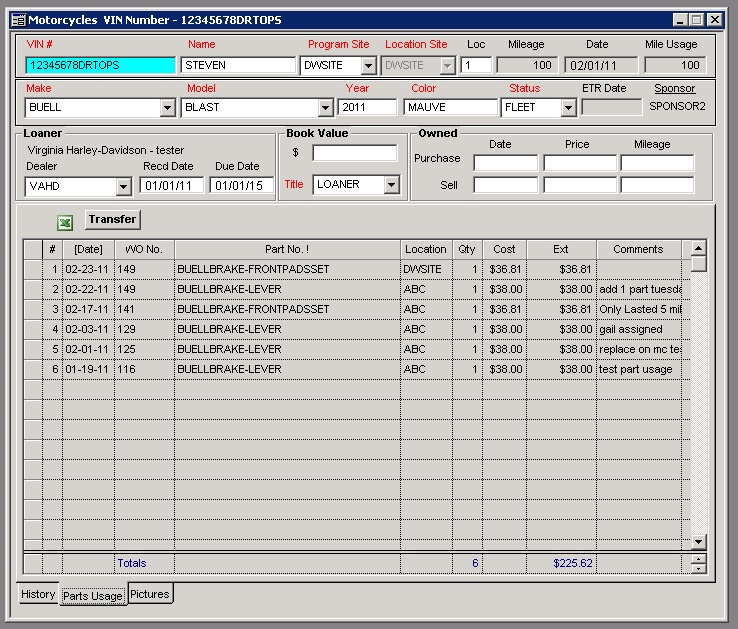Image resolution: width=738 pixels, height=629 pixels.
Task: Switch to the History tab
Action: [x=38, y=594]
